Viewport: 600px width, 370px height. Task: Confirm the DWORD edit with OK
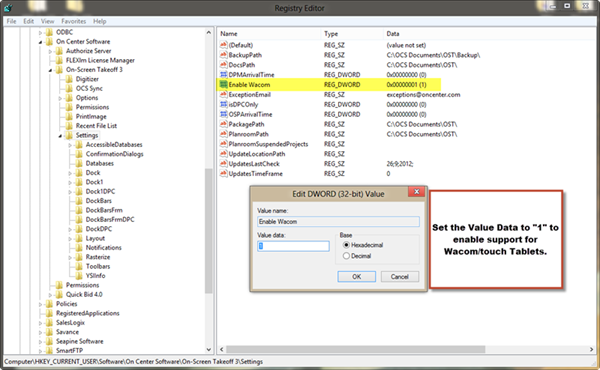pyautogui.click(x=357, y=277)
